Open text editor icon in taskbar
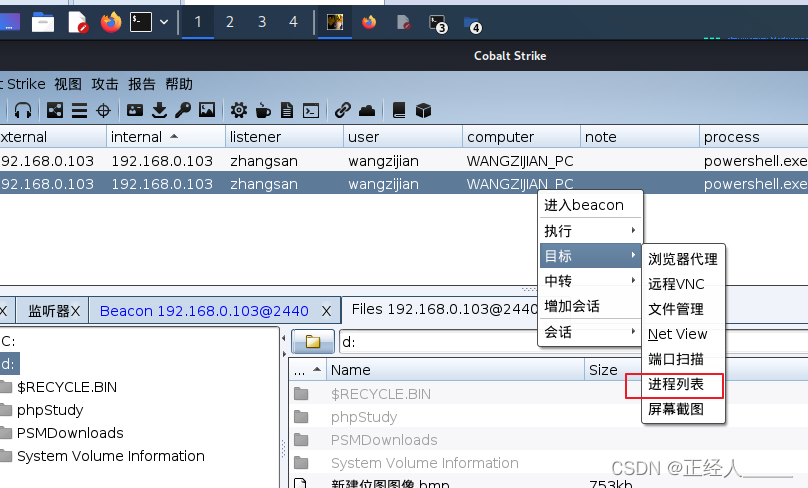Viewport: 808px width, 488px height. [x=77, y=22]
